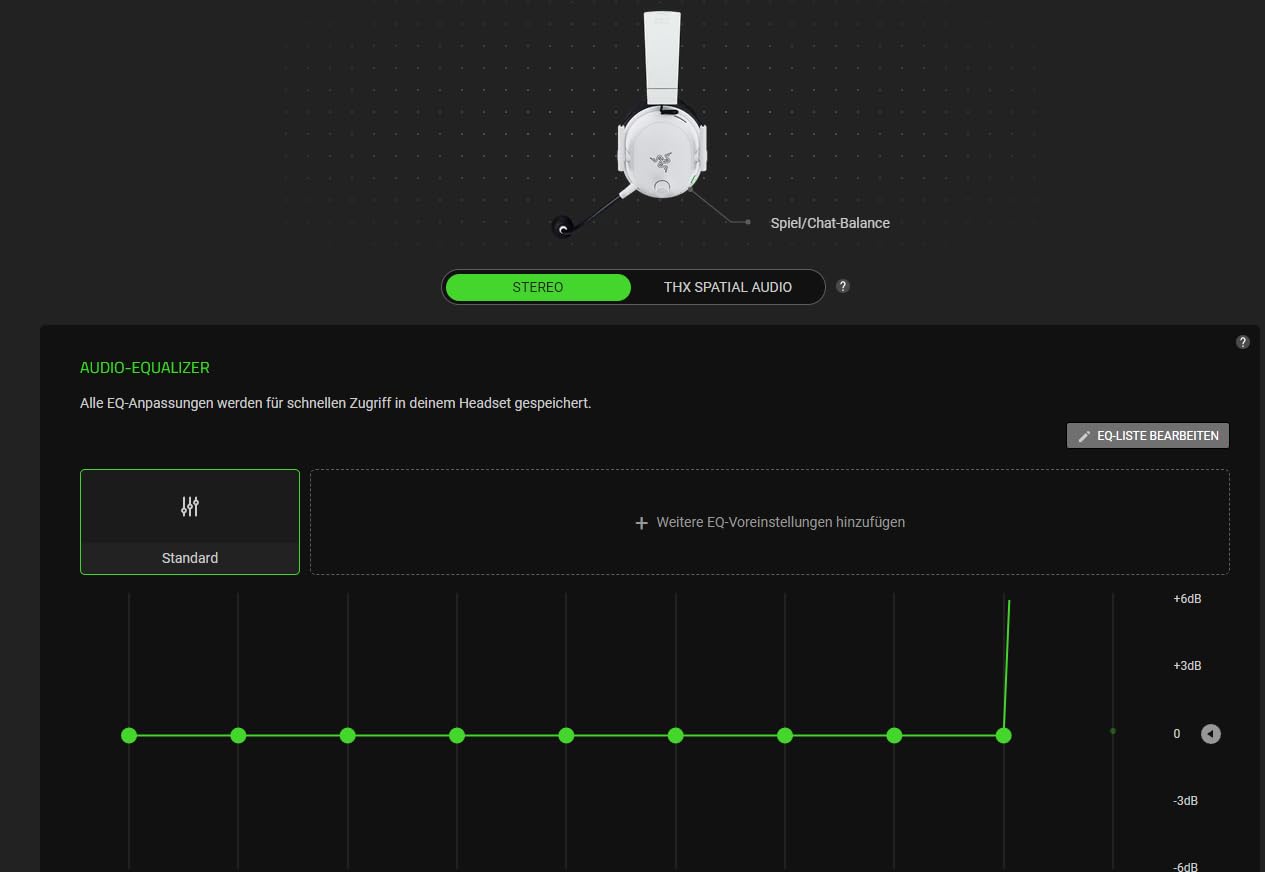Image resolution: width=1265 pixels, height=872 pixels.
Task: Click the AUDIO-EQUALIZER heading
Action: pyautogui.click(x=145, y=368)
